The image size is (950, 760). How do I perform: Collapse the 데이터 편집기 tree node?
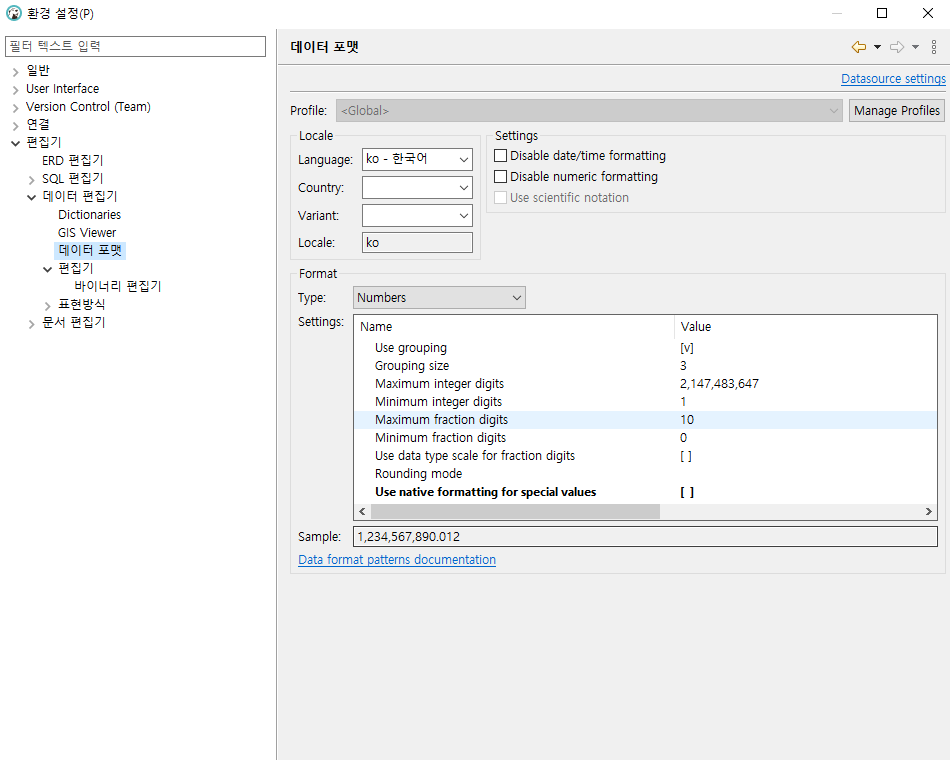point(32,198)
